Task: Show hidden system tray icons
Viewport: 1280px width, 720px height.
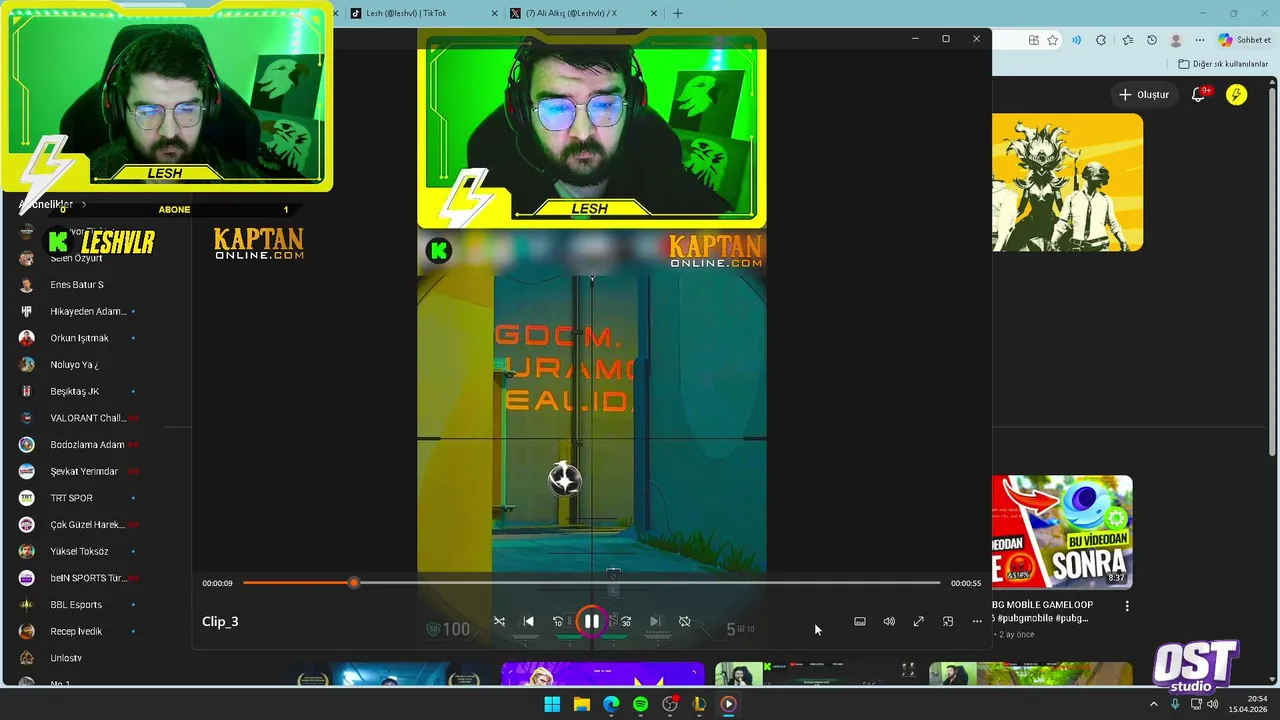Action: pyautogui.click(x=1154, y=704)
